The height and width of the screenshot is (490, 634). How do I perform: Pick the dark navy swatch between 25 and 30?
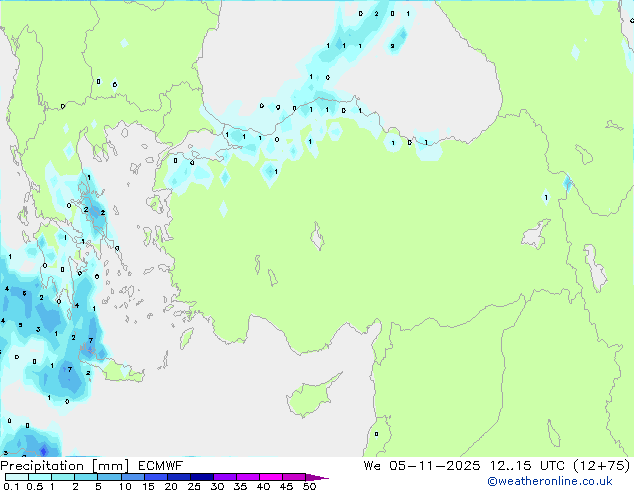click(202, 477)
